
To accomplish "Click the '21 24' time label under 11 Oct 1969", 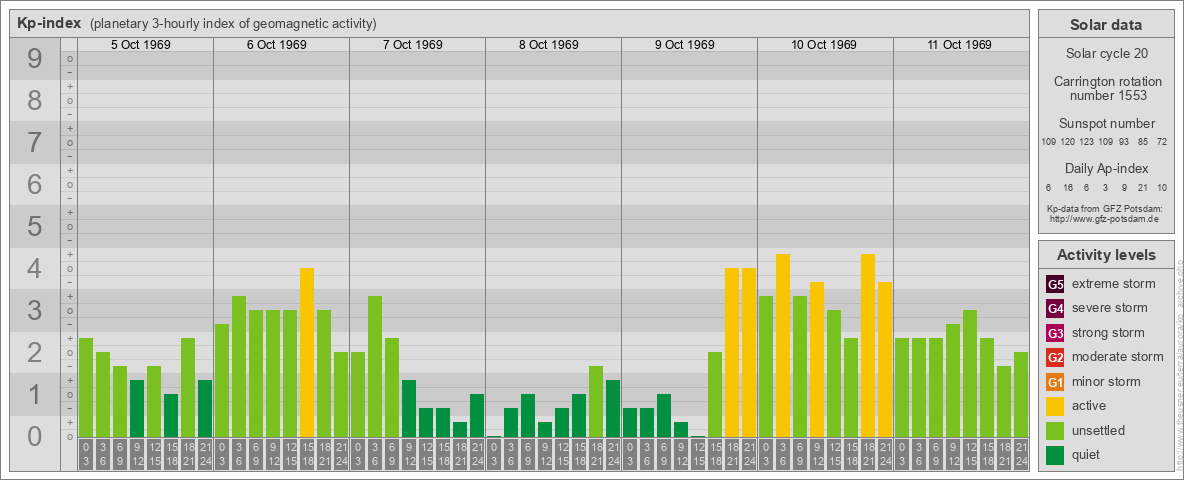I will [1020, 454].
